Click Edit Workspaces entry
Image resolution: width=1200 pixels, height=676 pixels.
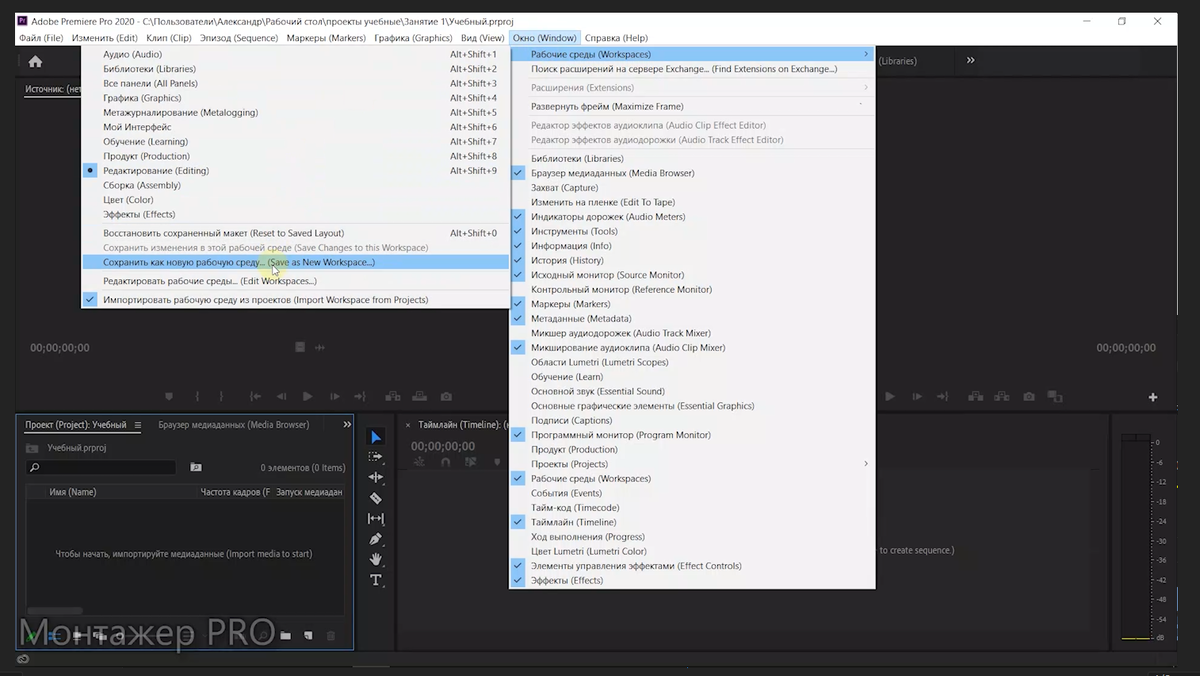(295, 281)
